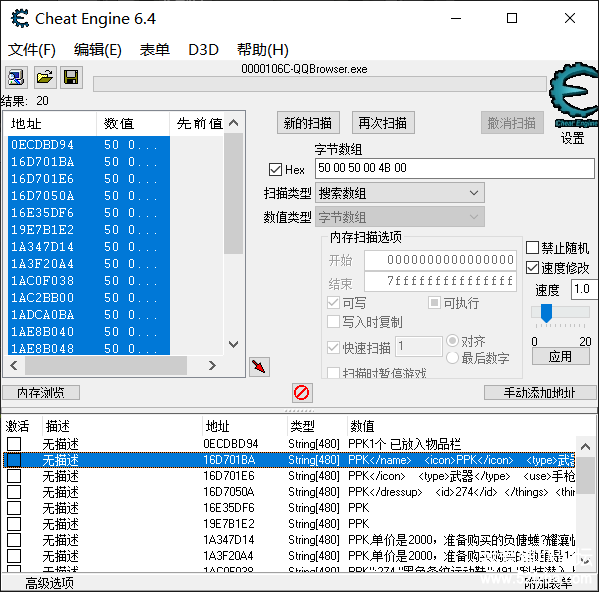Toggle the 快速扫描 checkbox
The height and width of the screenshot is (592, 599).
click(x=333, y=348)
